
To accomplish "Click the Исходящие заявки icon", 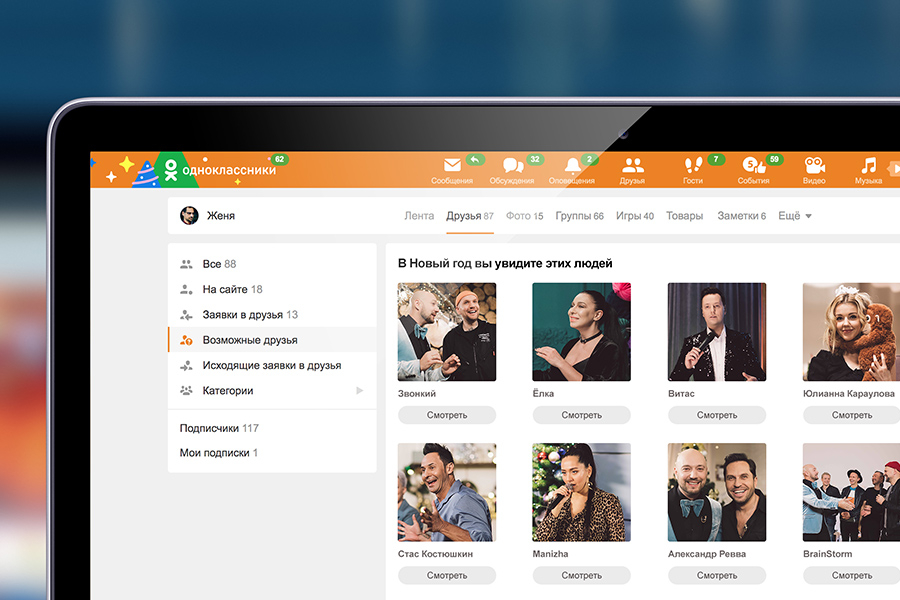I will 186,365.
